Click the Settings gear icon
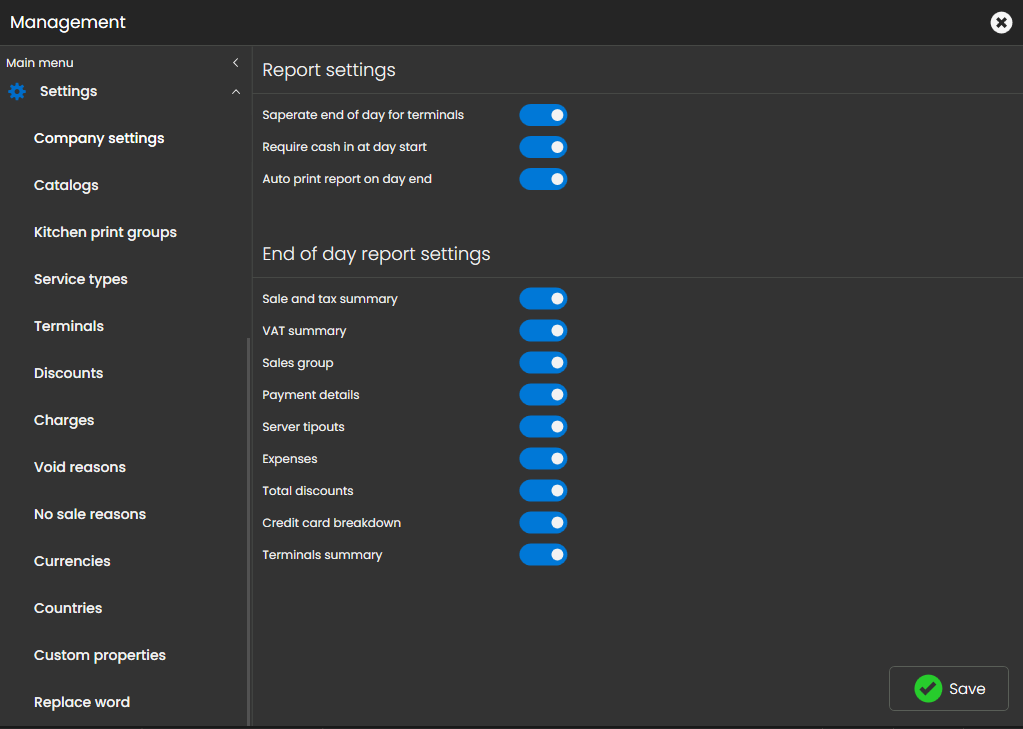This screenshot has width=1023, height=729. 17,92
